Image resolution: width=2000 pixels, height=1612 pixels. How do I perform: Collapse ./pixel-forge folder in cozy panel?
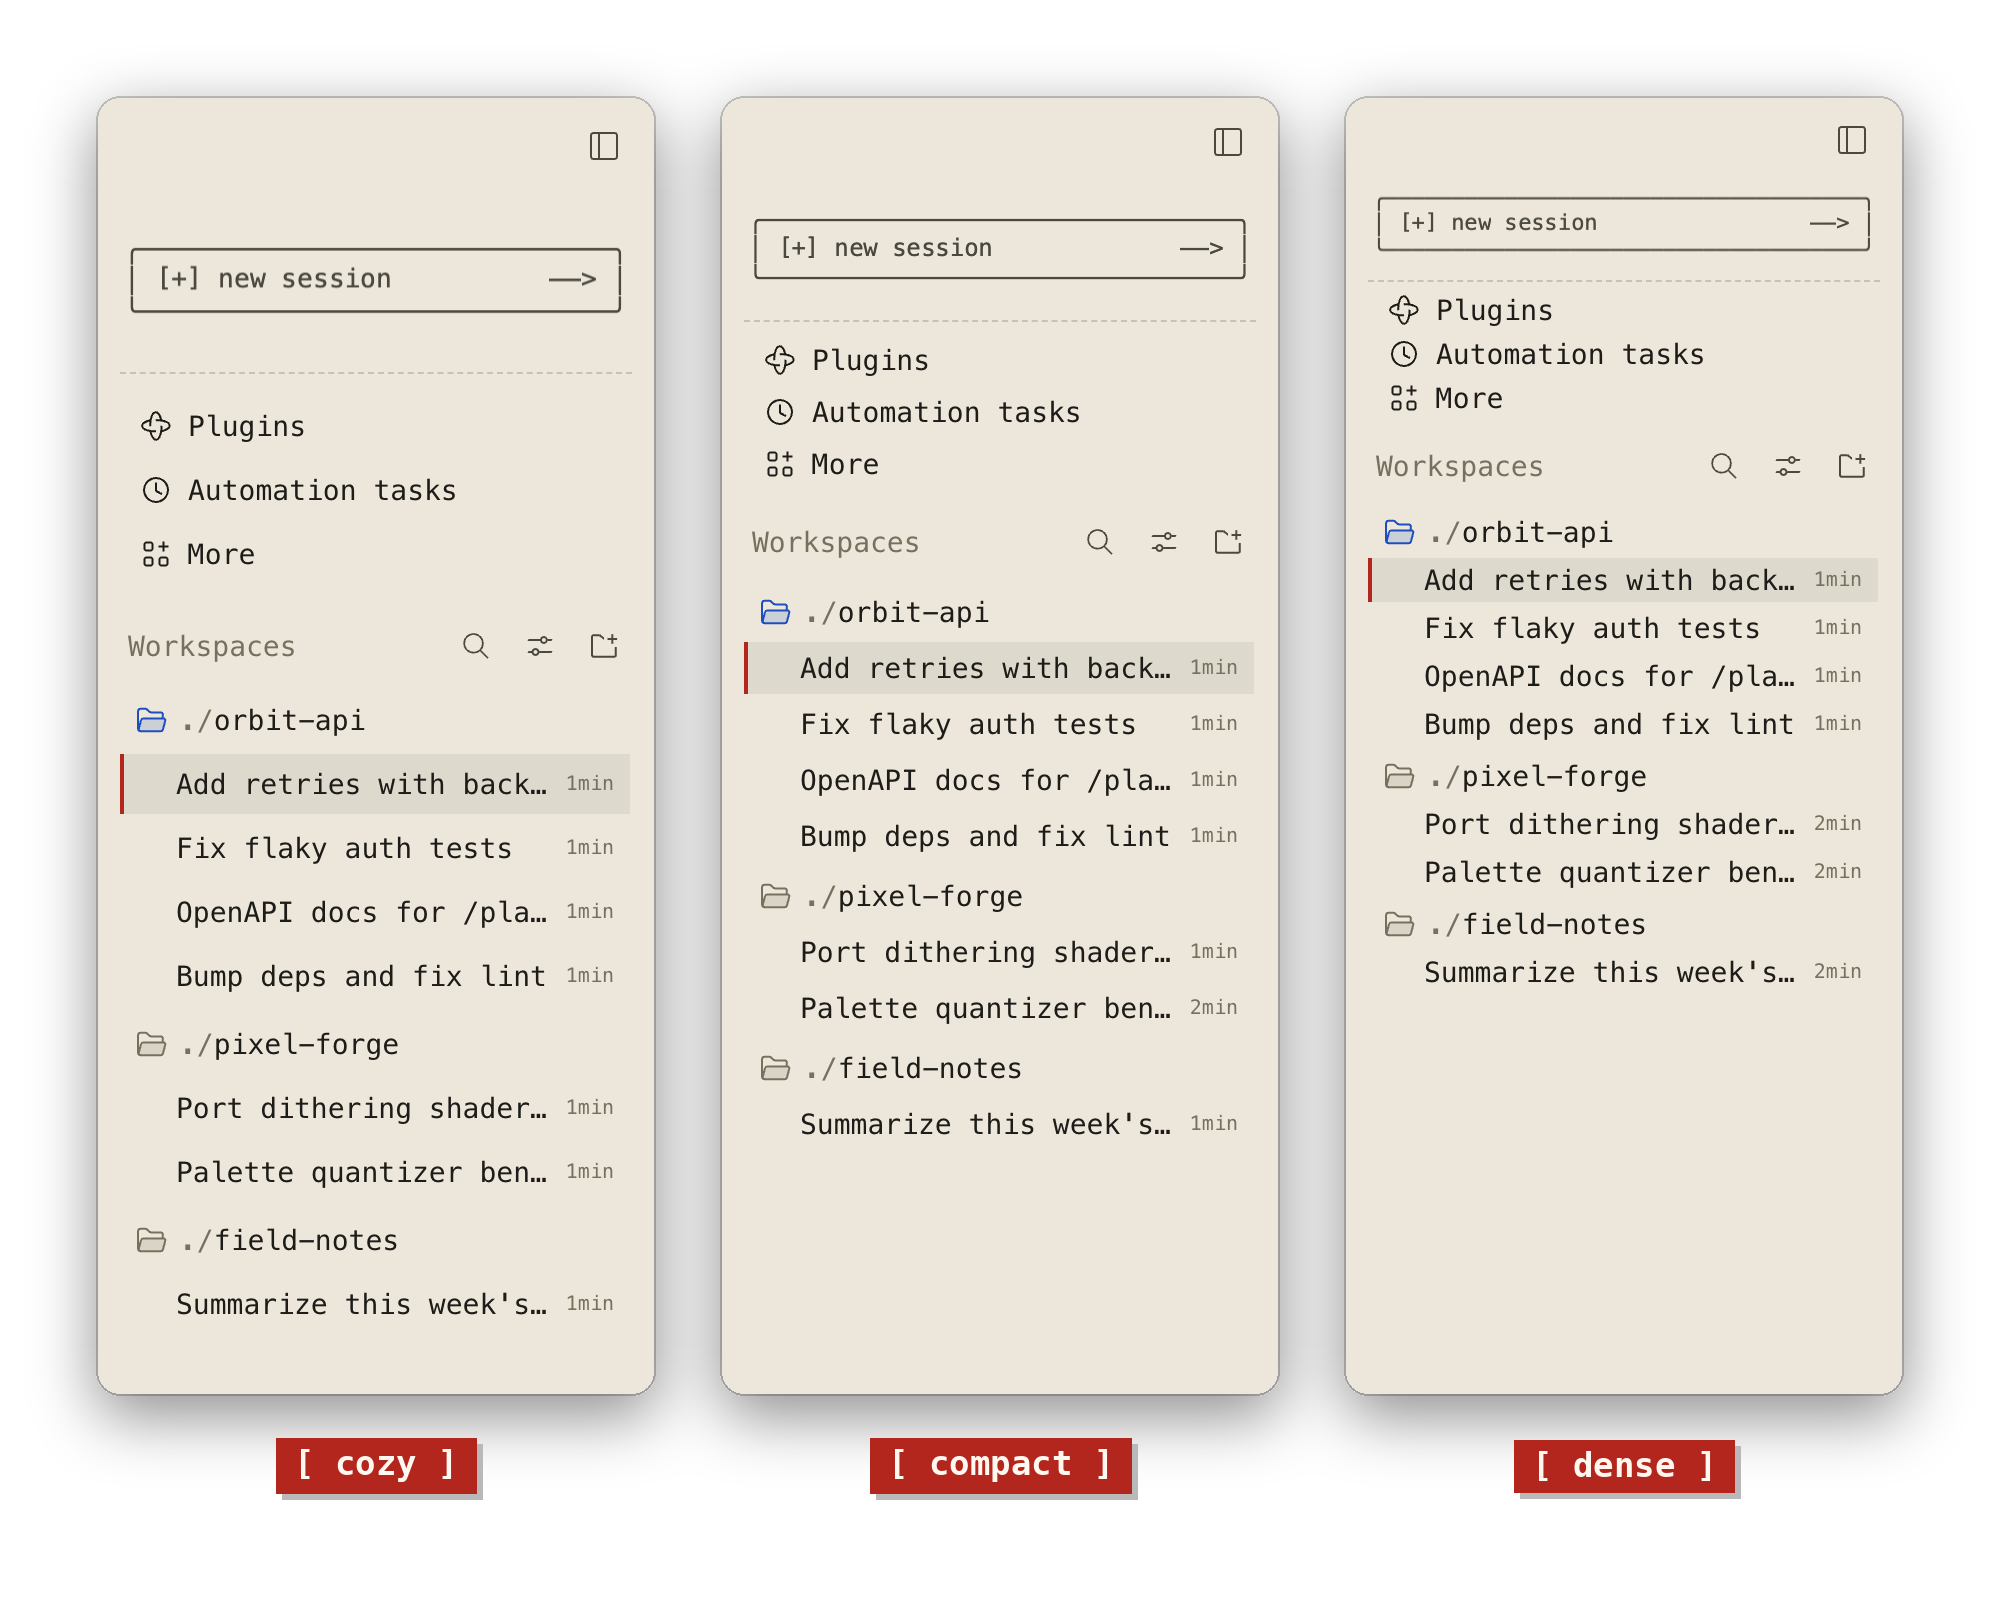(x=376, y=1044)
